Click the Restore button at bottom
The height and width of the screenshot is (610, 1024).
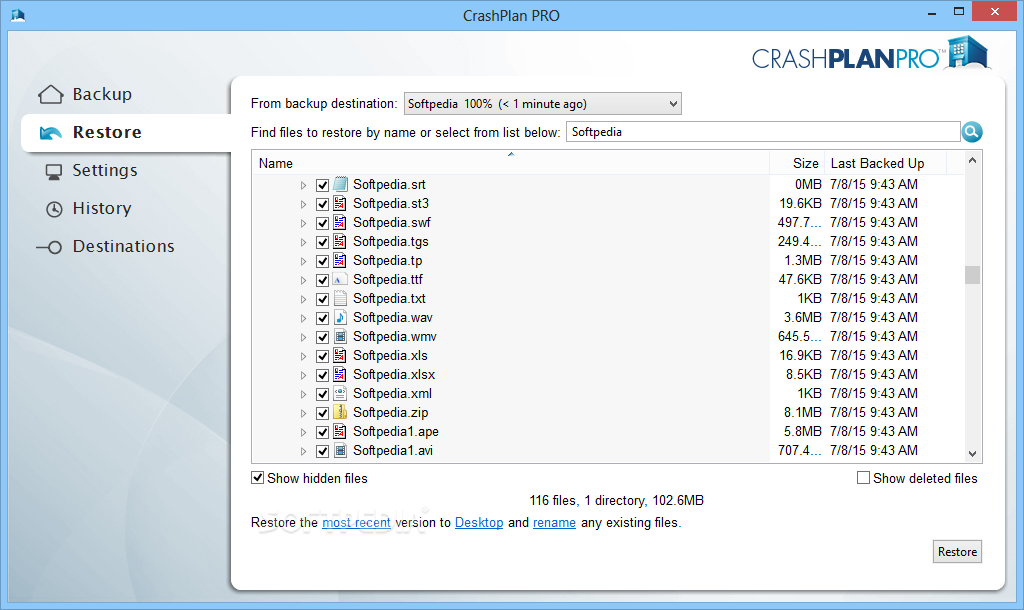tap(957, 552)
